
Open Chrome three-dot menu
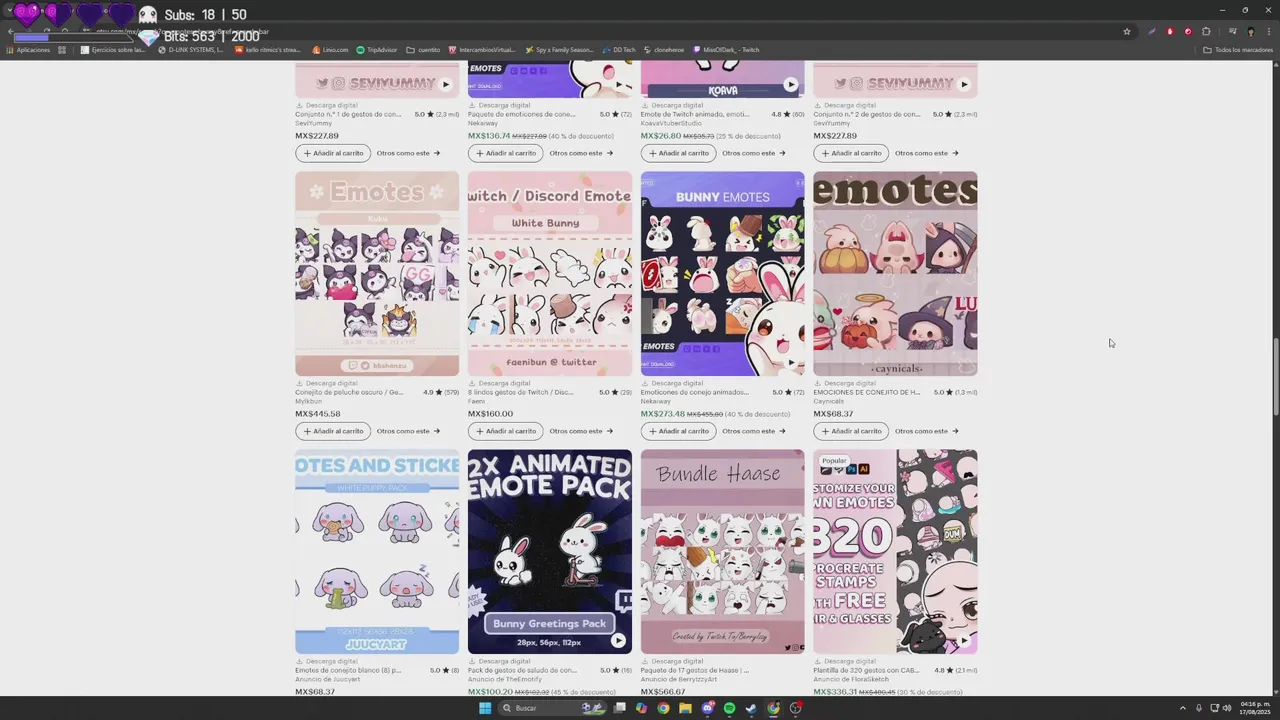pyautogui.click(x=1268, y=31)
